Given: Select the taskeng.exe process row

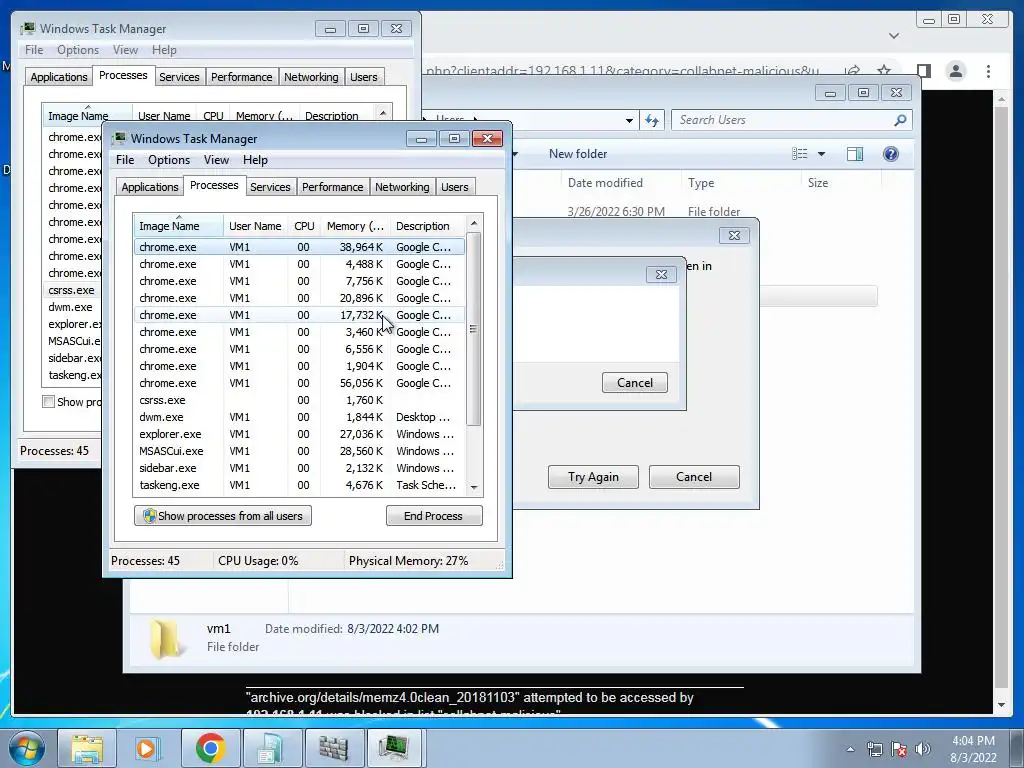Looking at the screenshot, I should [x=299, y=485].
